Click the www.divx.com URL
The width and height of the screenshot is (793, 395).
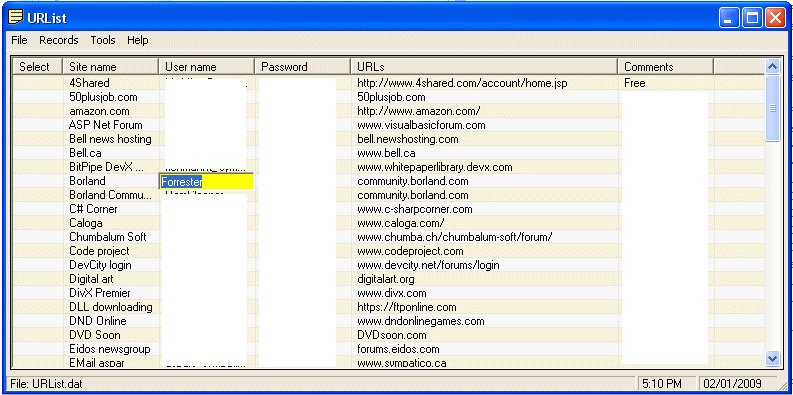[391, 293]
